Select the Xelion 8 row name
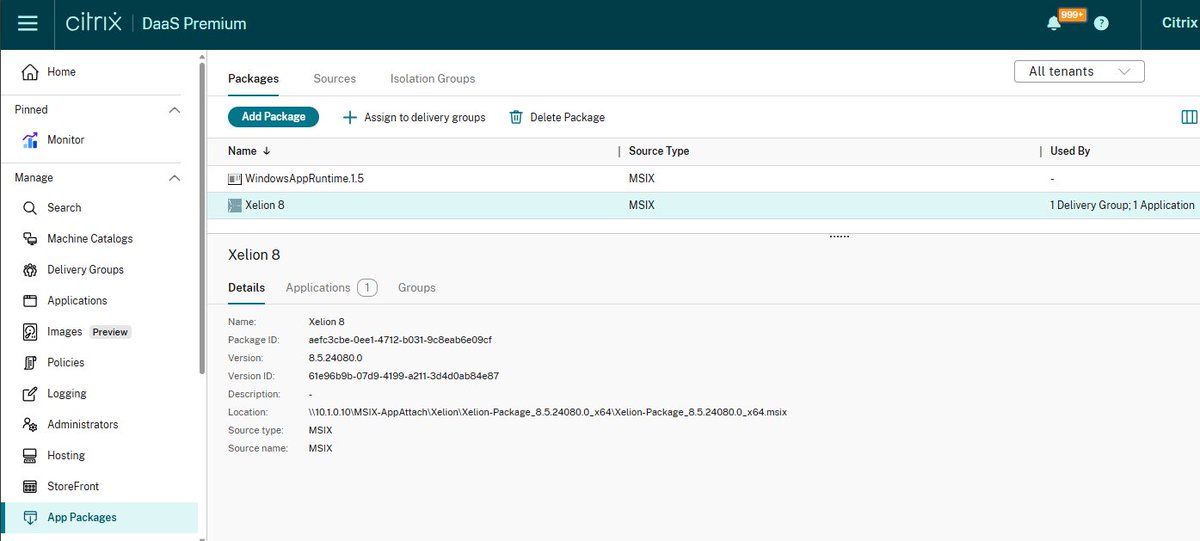This screenshot has height=541, width=1200. [267, 205]
